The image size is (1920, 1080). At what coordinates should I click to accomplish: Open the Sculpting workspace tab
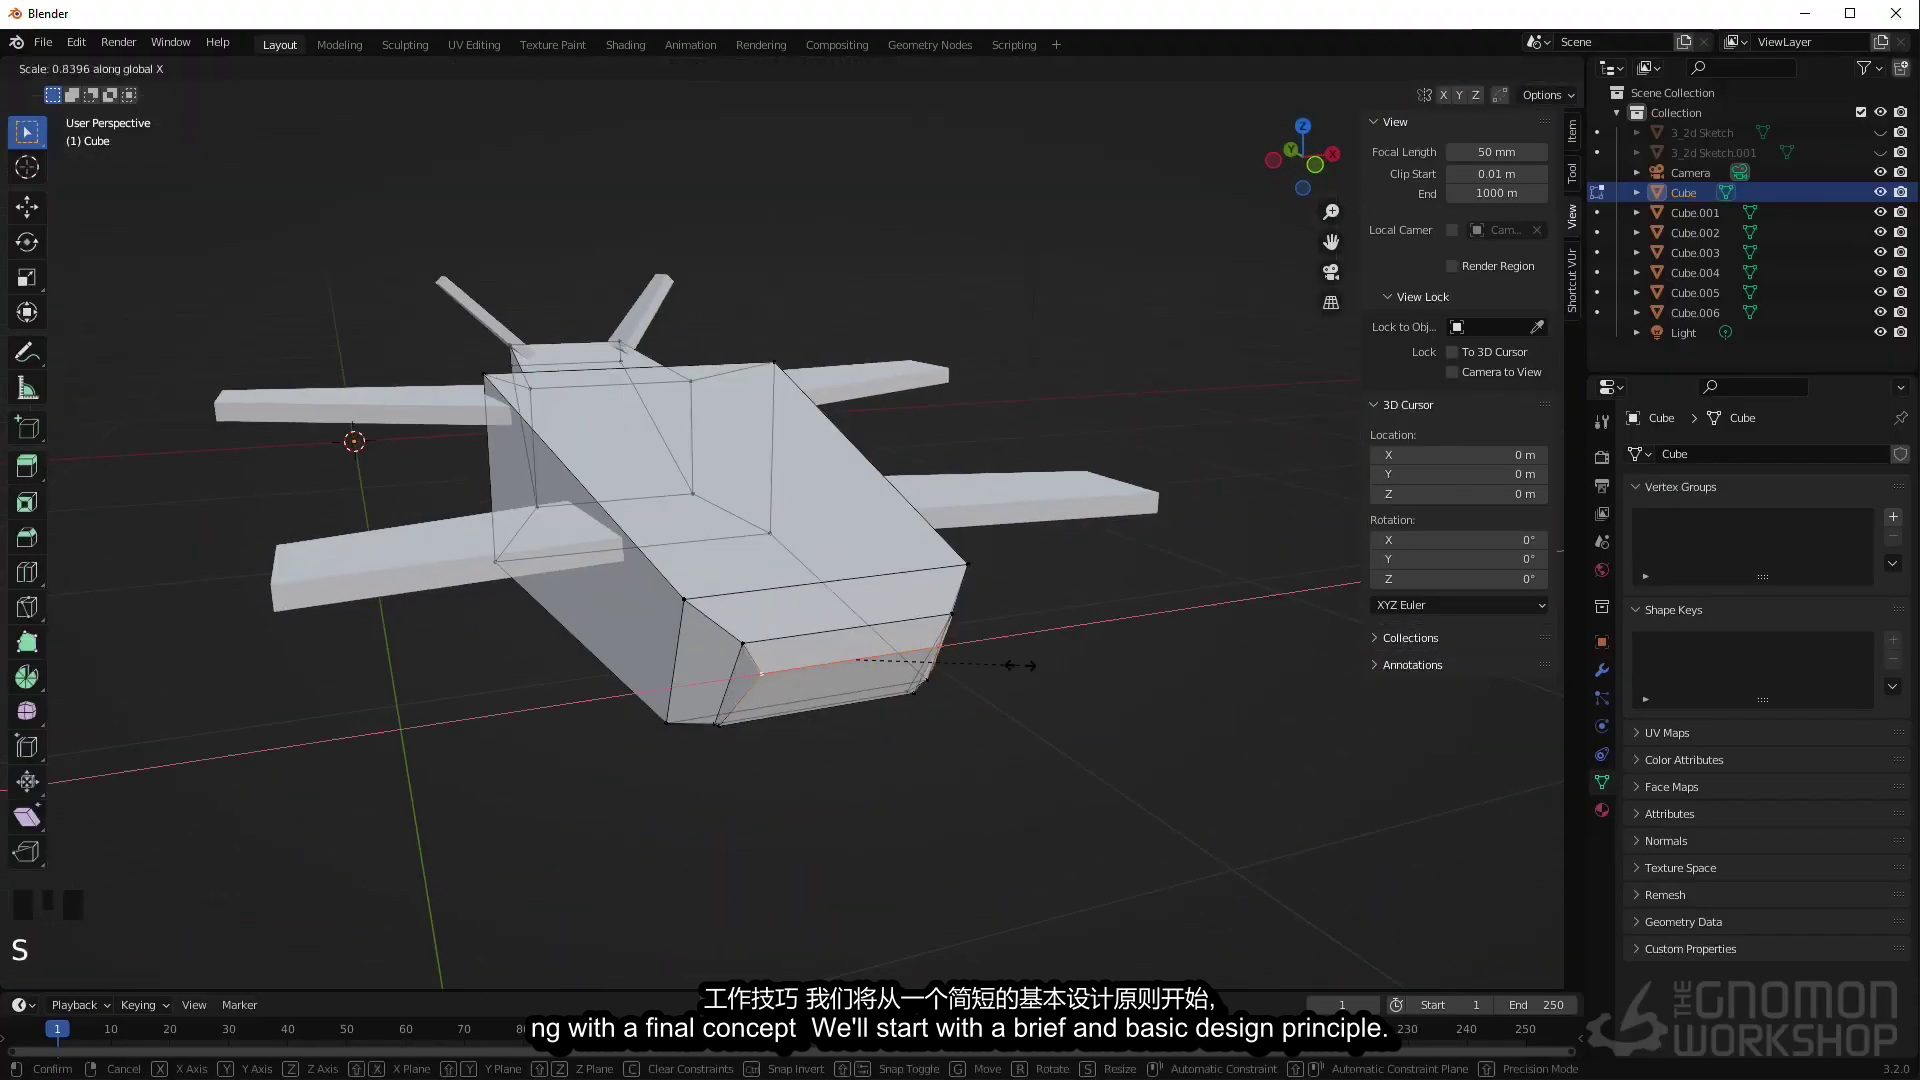click(x=405, y=45)
